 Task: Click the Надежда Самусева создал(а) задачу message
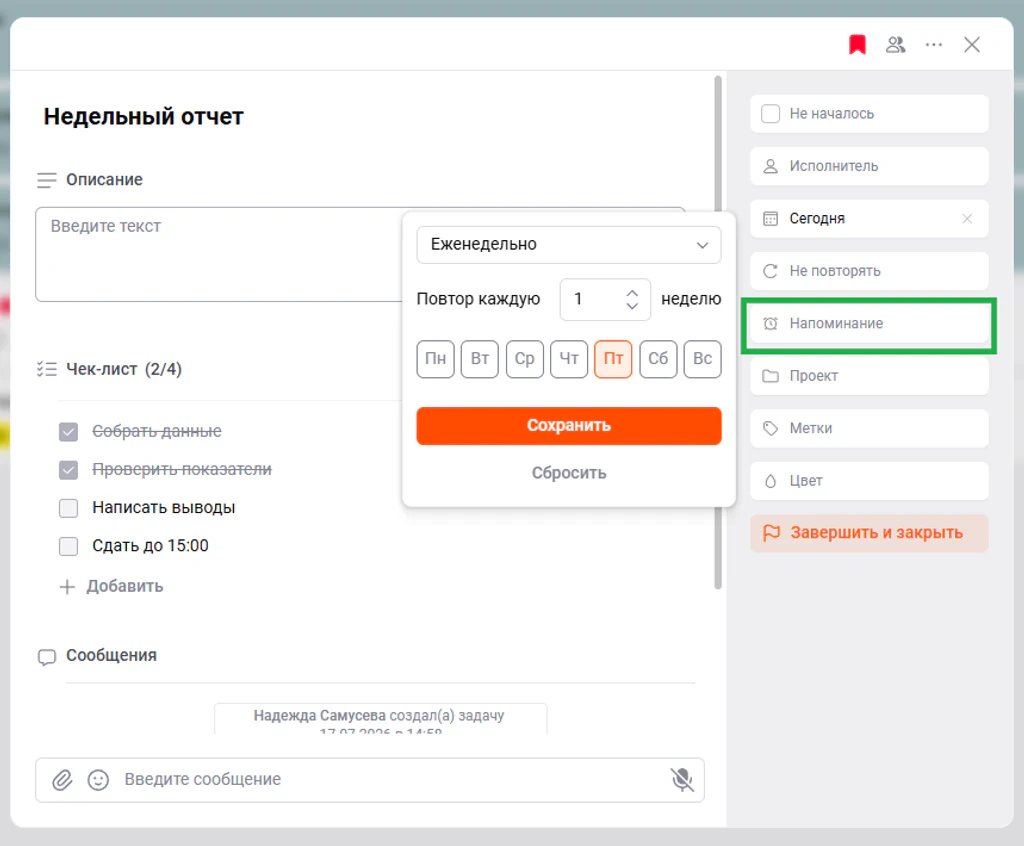click(379, 719)
